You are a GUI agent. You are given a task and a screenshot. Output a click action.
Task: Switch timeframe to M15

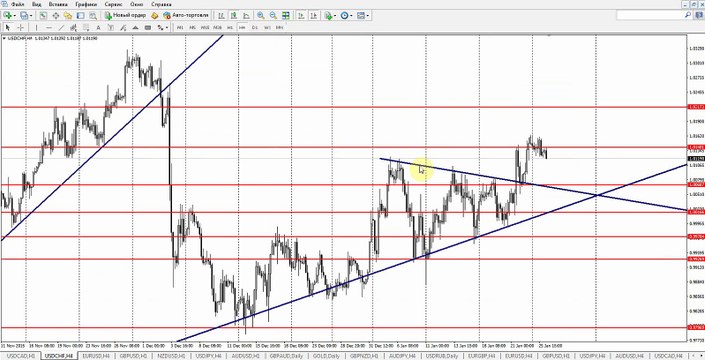point(205,27)
